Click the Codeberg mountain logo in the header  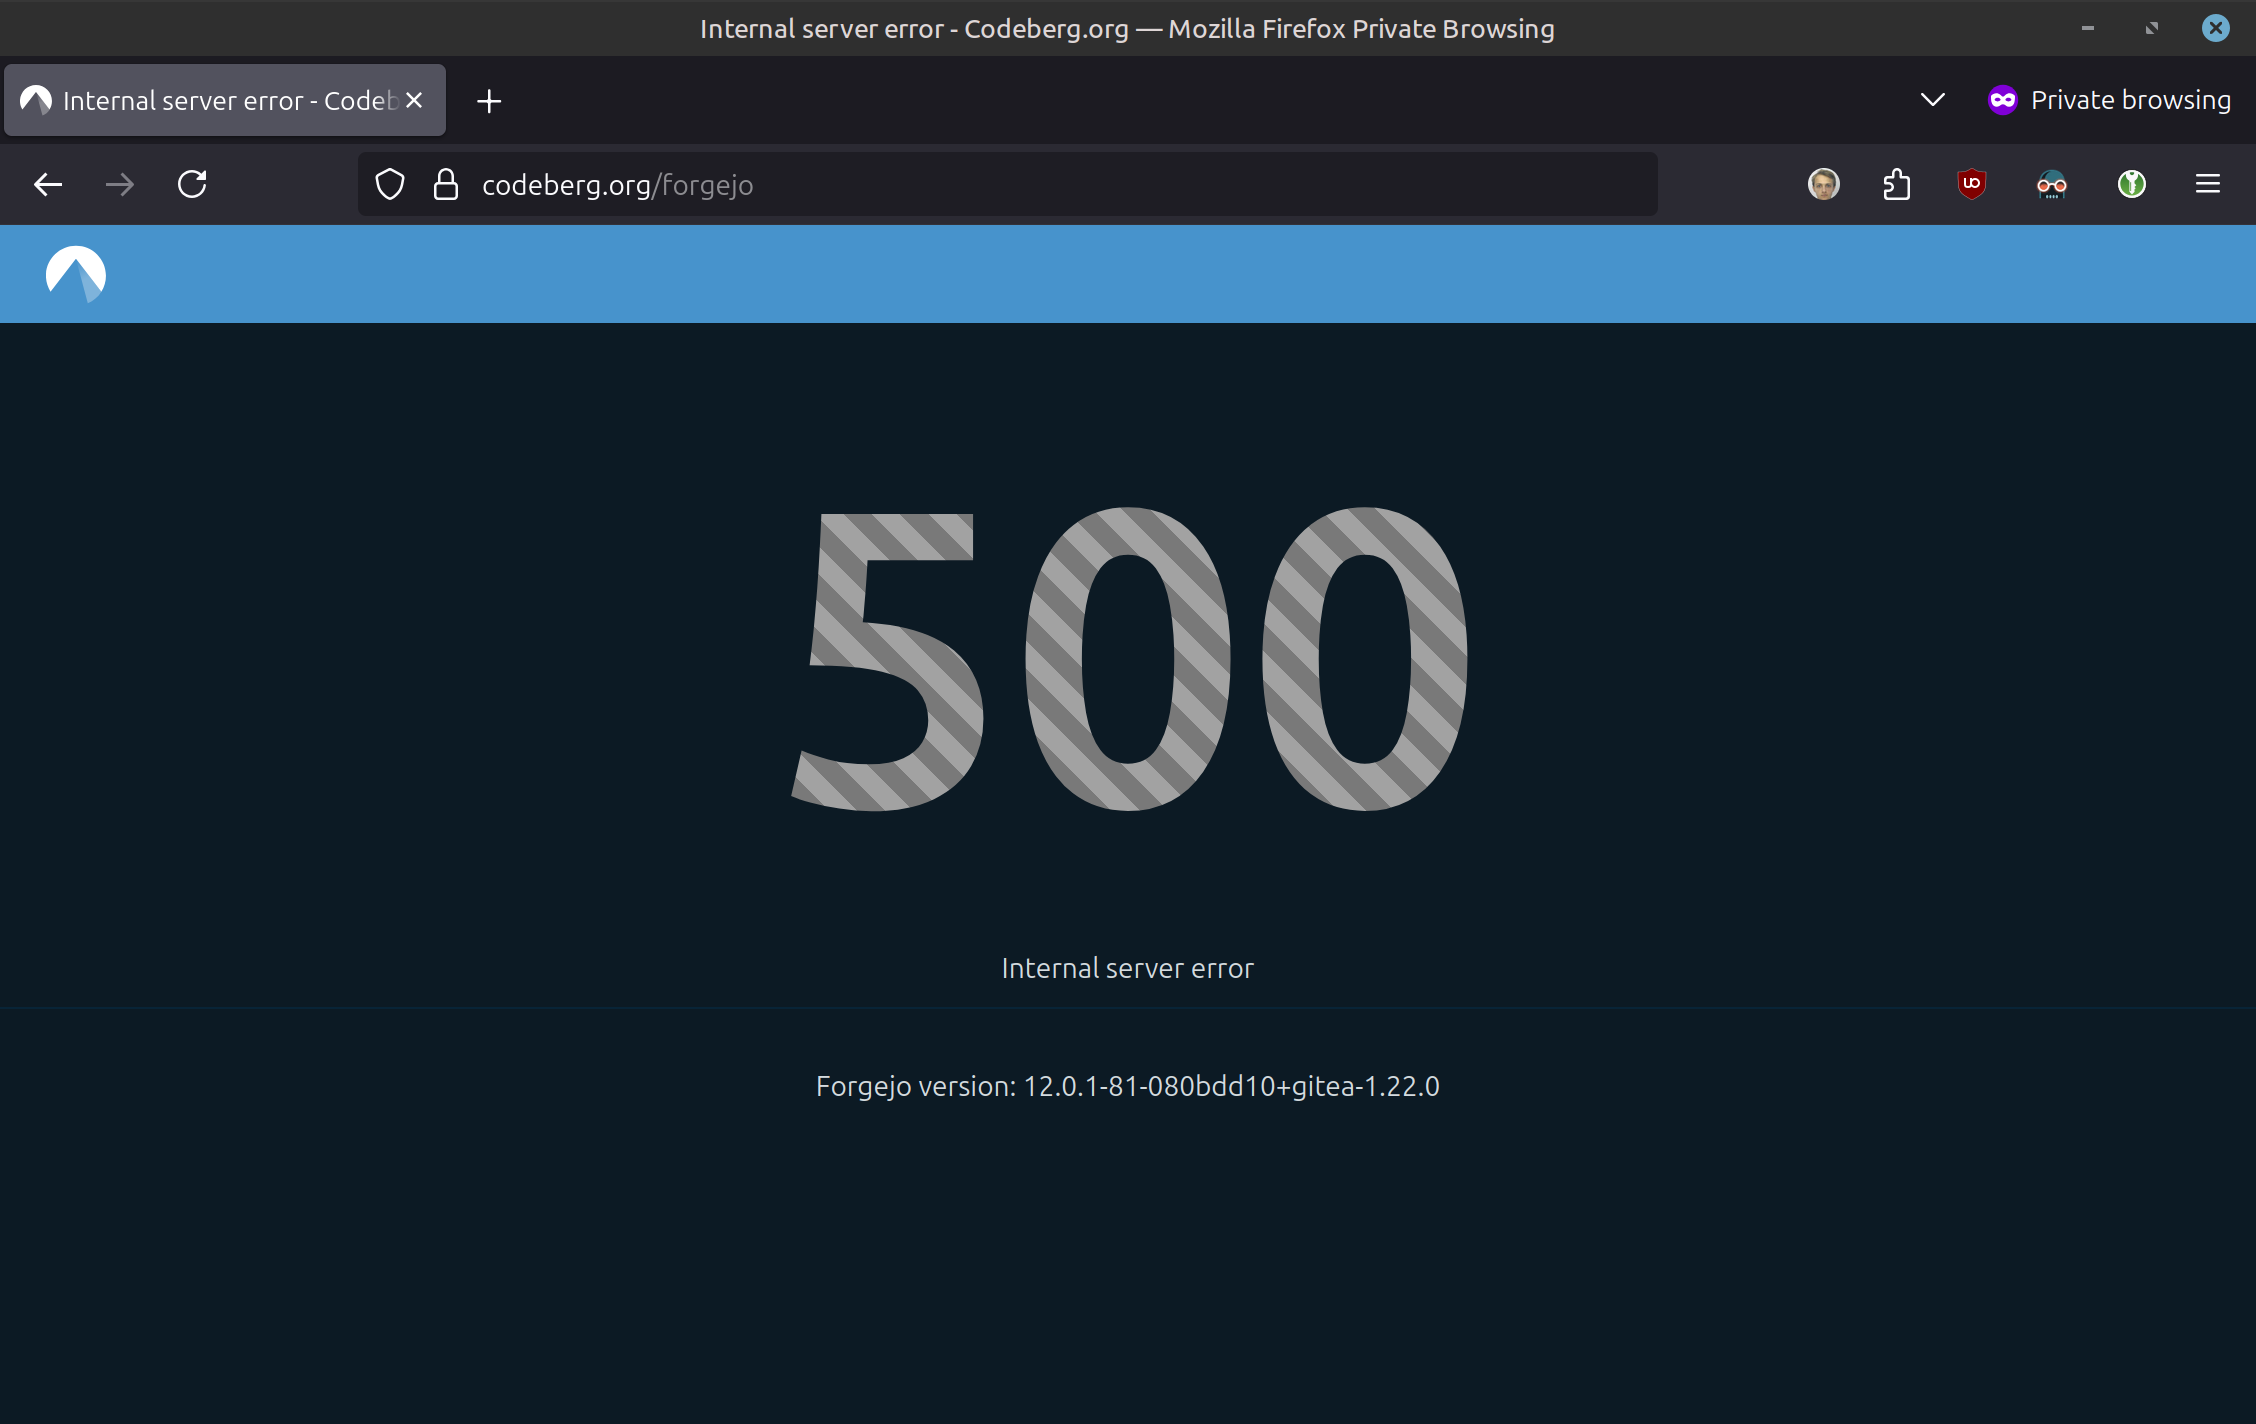tap(76, 273)
